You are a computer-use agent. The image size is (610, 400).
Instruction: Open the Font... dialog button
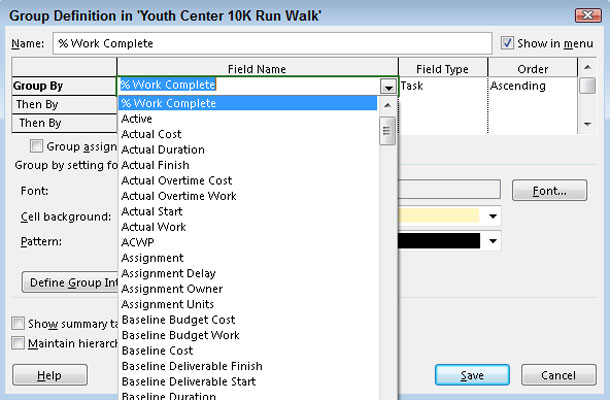point(548,190)
